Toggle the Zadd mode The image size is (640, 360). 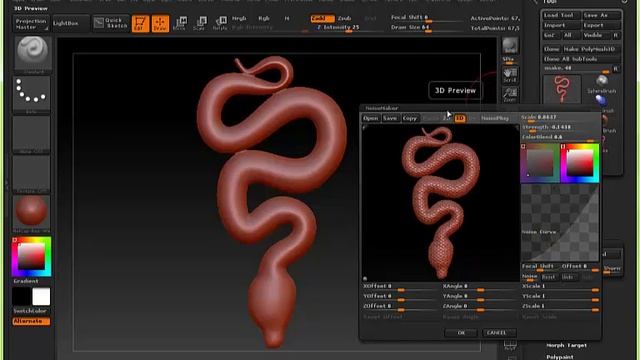click(x=322, y=19)
